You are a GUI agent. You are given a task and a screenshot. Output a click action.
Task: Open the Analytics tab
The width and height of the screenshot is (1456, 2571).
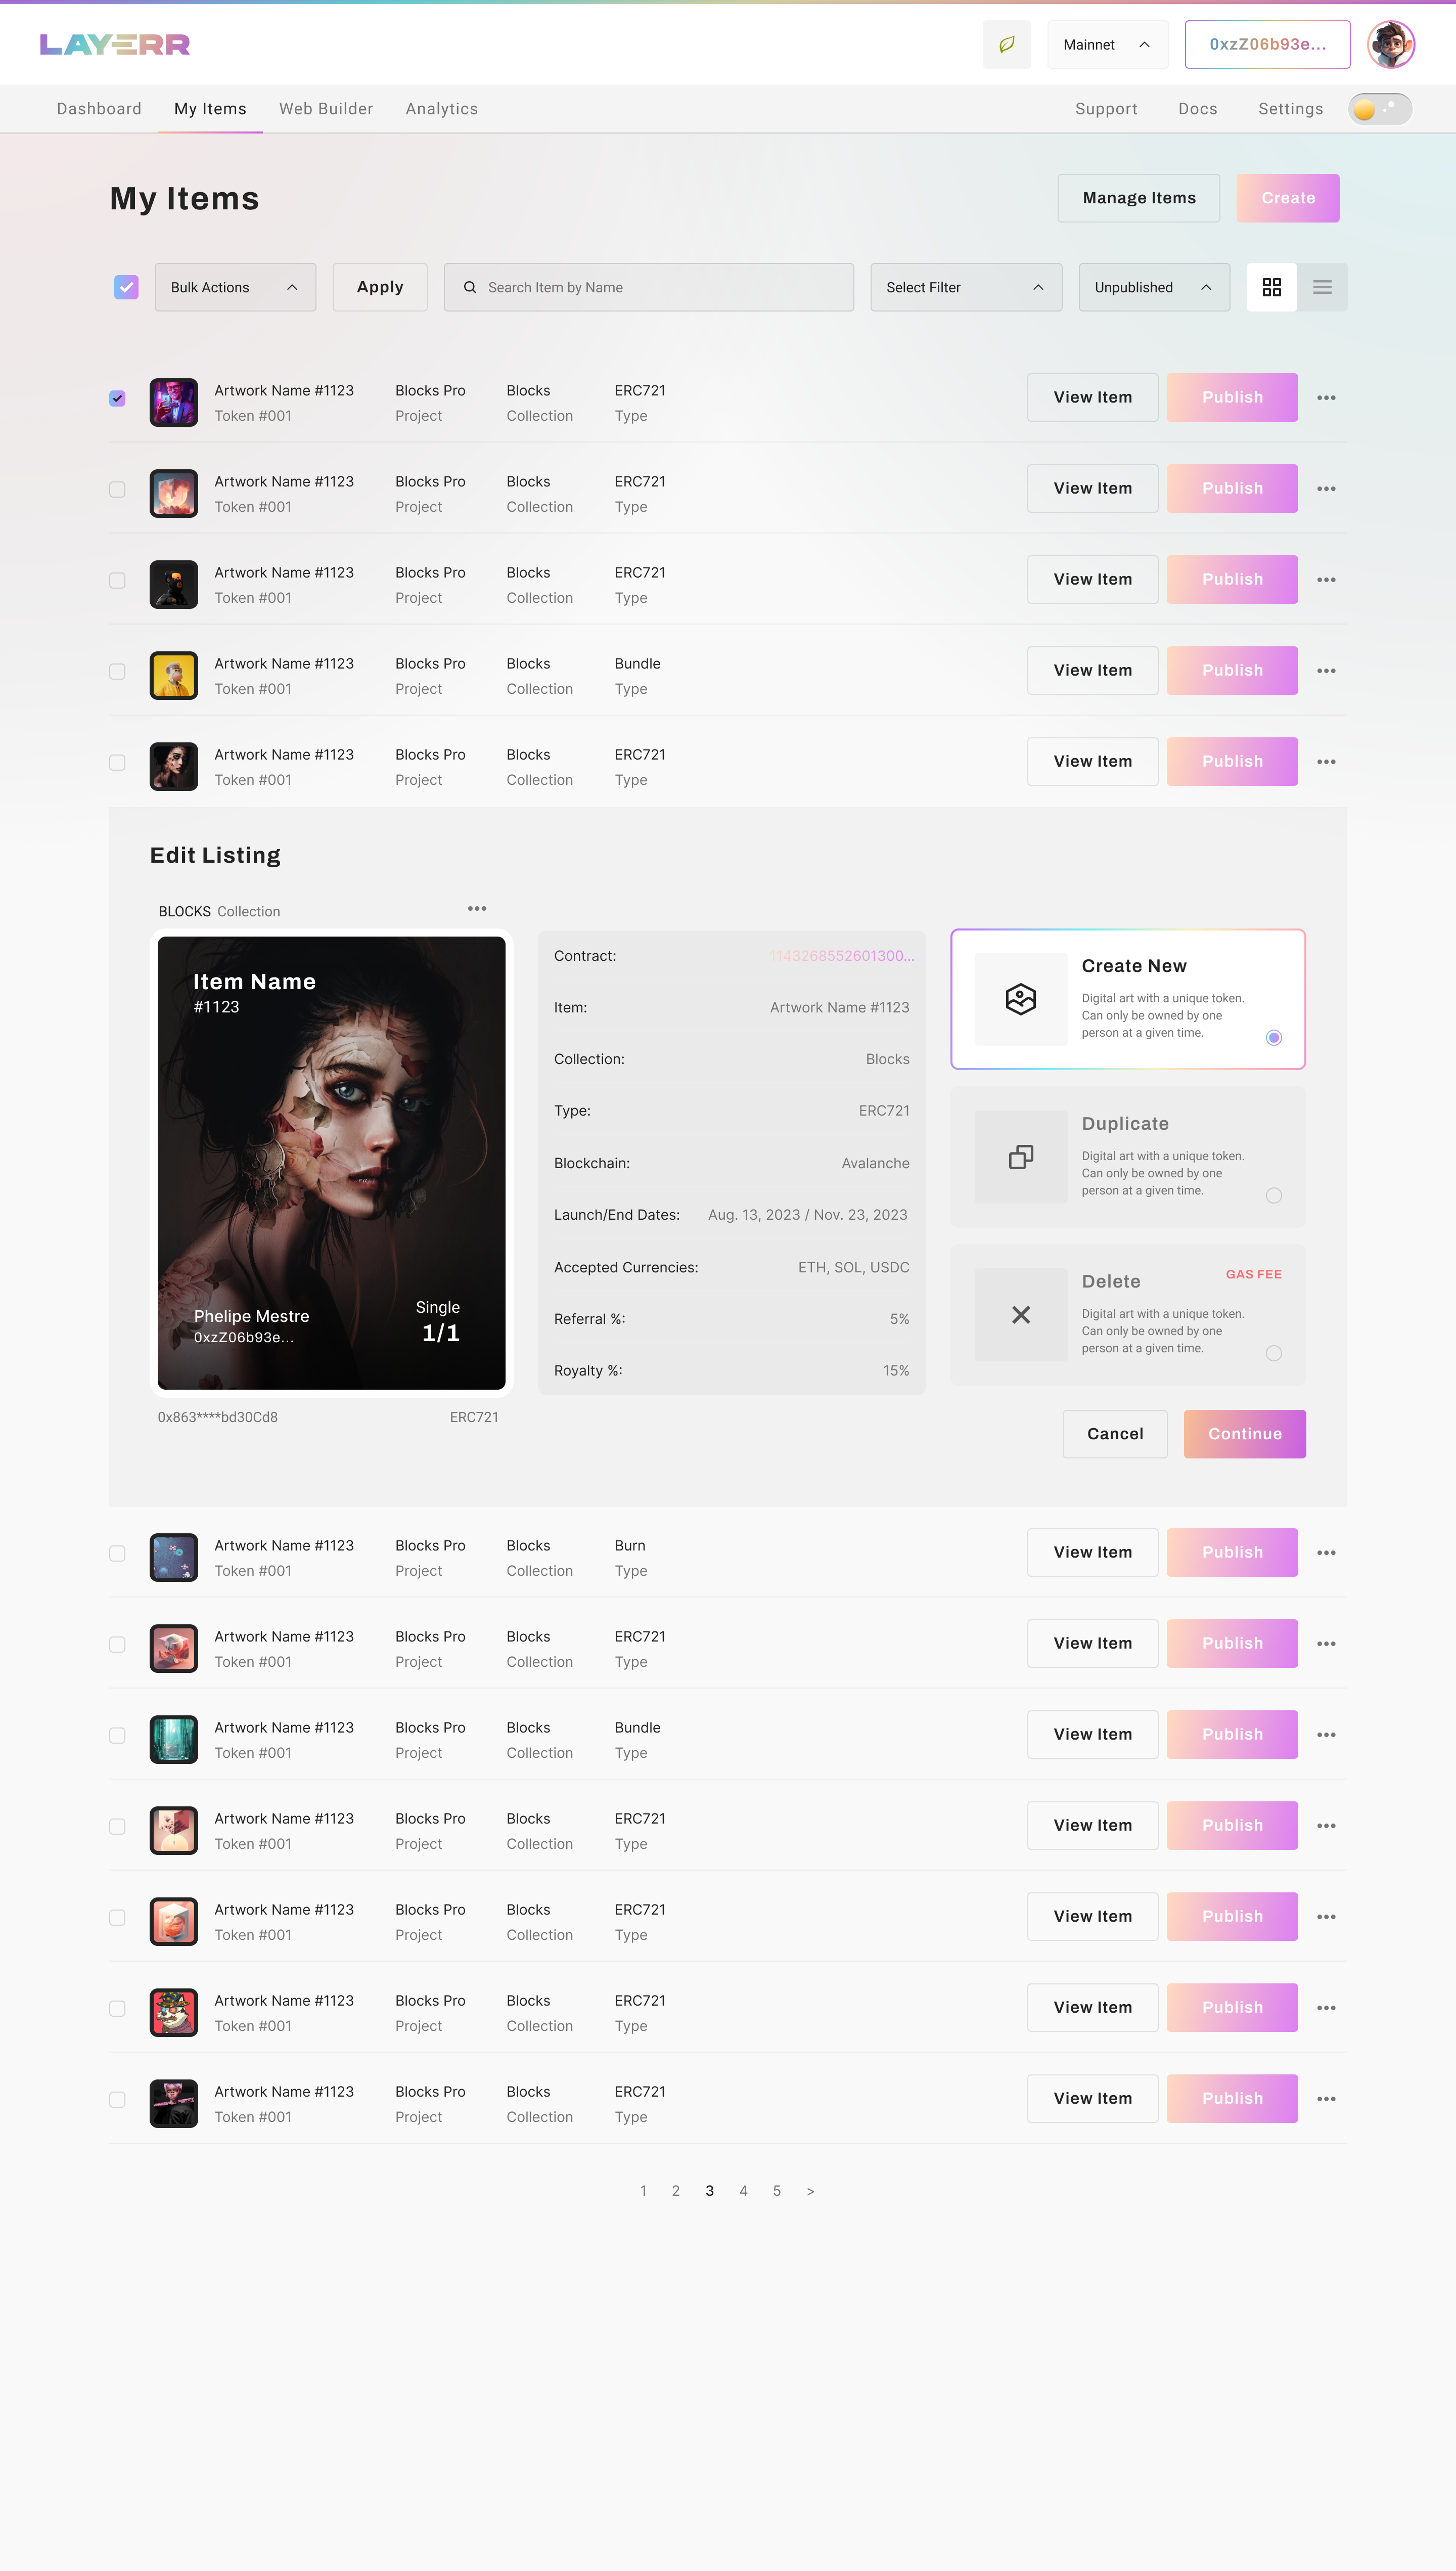click(441, 109)
